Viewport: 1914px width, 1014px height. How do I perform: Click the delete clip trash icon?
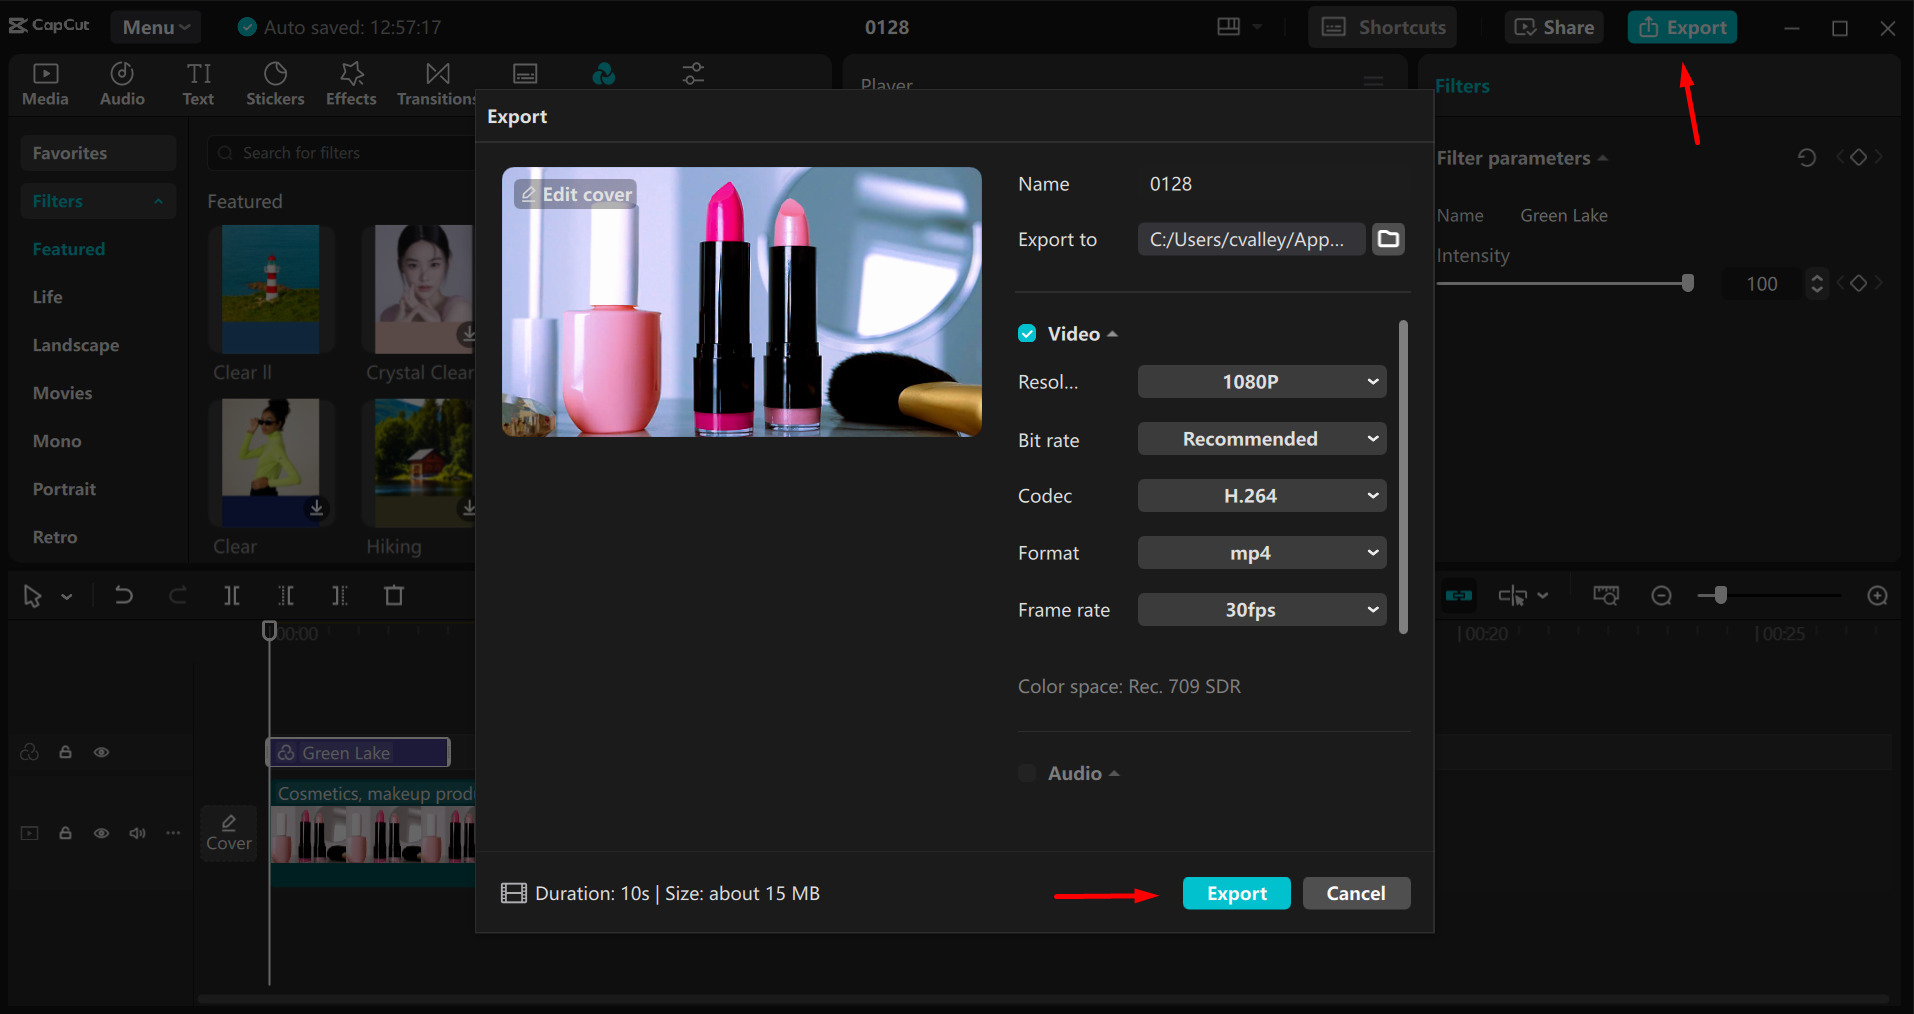coord(393,595)
